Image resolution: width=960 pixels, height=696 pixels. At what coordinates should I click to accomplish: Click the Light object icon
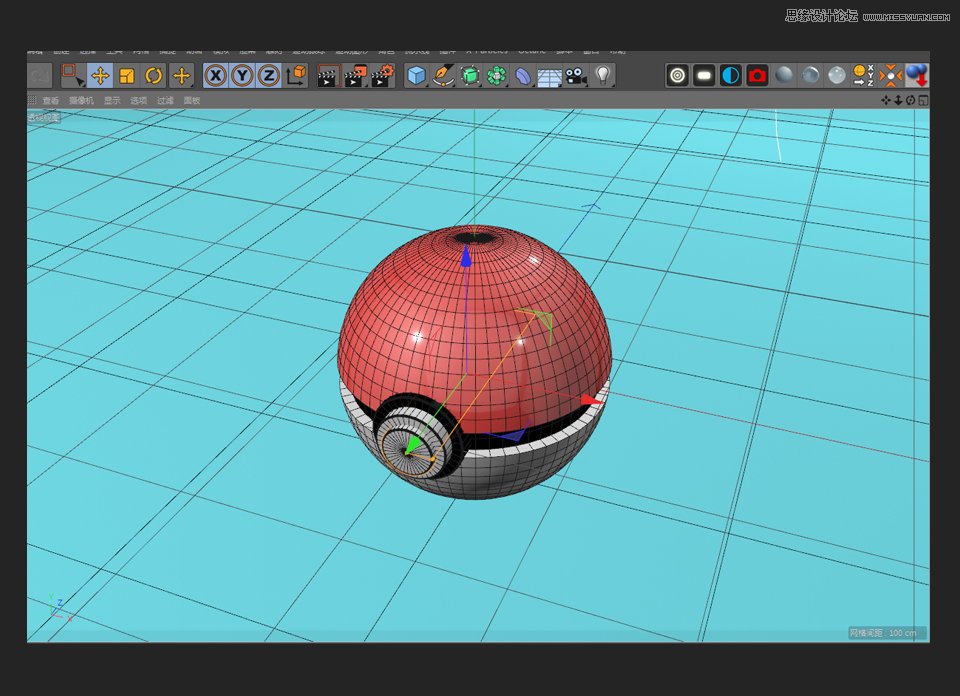[603, 75]
